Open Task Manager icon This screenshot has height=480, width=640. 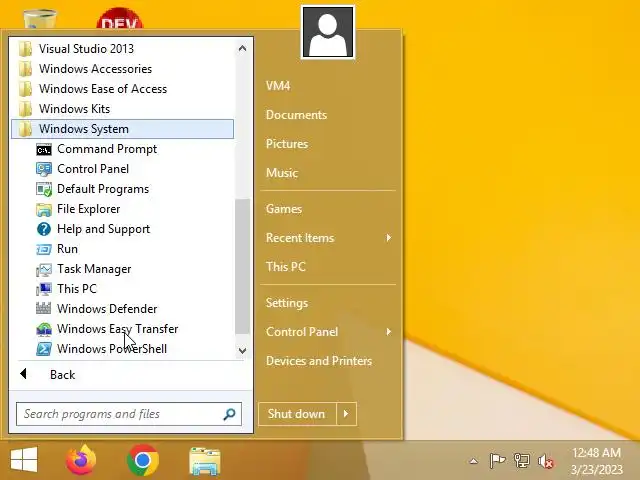[44, 269]
